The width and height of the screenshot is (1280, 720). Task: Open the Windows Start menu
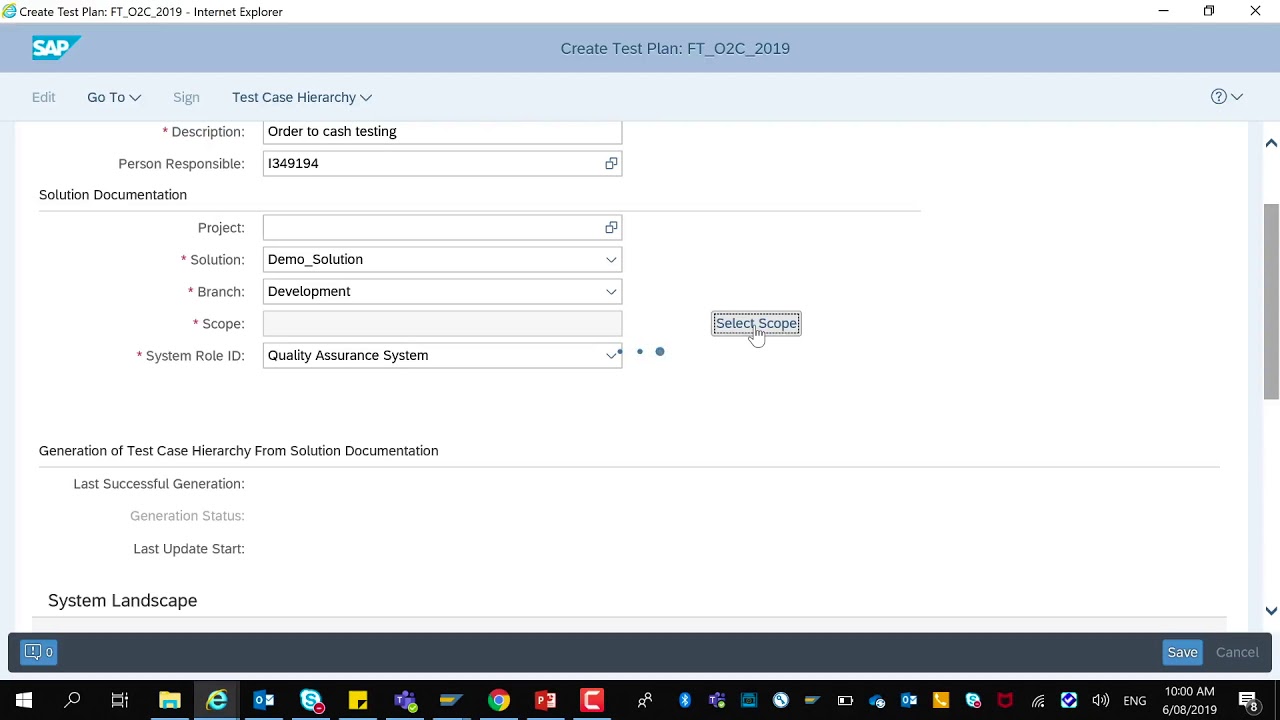[x=24, y=700]
